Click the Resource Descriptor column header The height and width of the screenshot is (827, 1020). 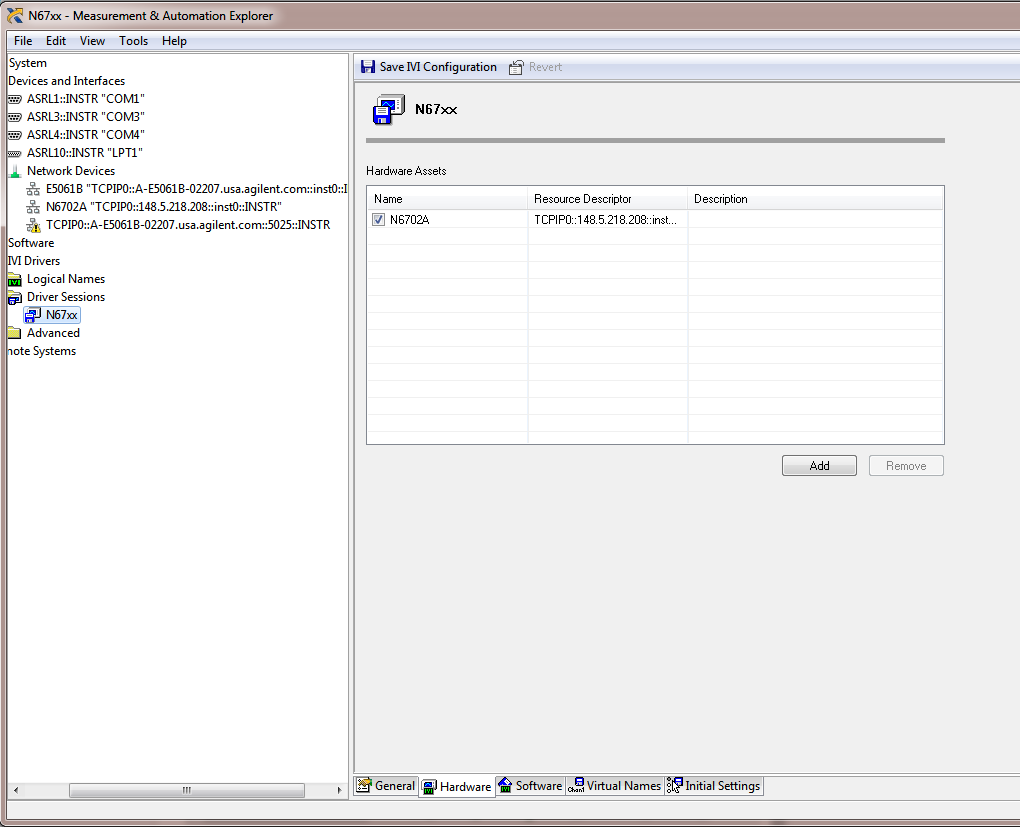tap(607, 199)
